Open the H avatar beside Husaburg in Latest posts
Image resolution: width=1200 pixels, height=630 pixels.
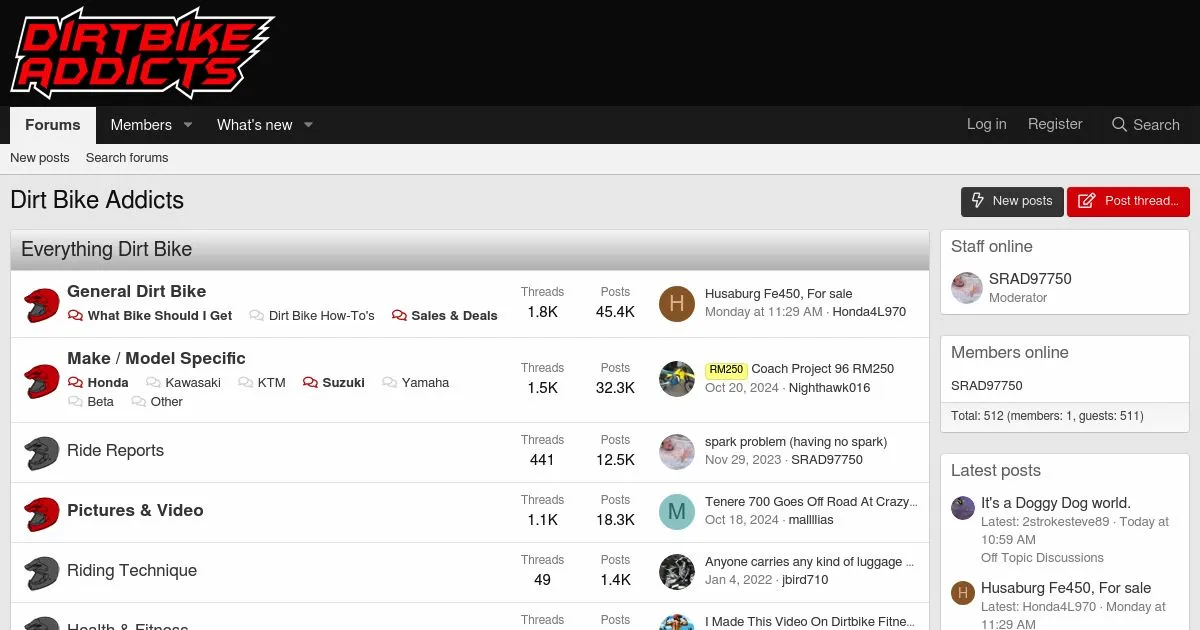pyautogui.click(x=963, y=593)
